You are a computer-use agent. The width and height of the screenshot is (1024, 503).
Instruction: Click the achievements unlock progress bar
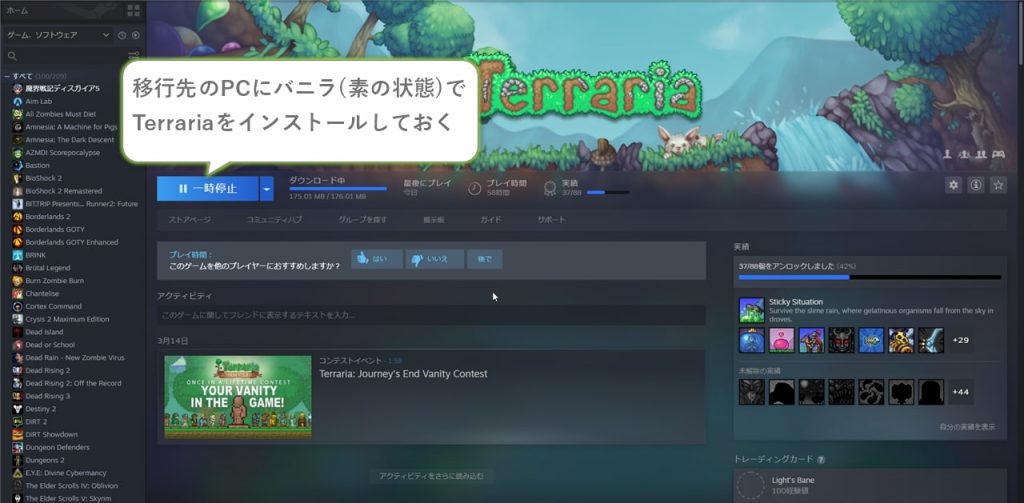[x=867, y=277]
